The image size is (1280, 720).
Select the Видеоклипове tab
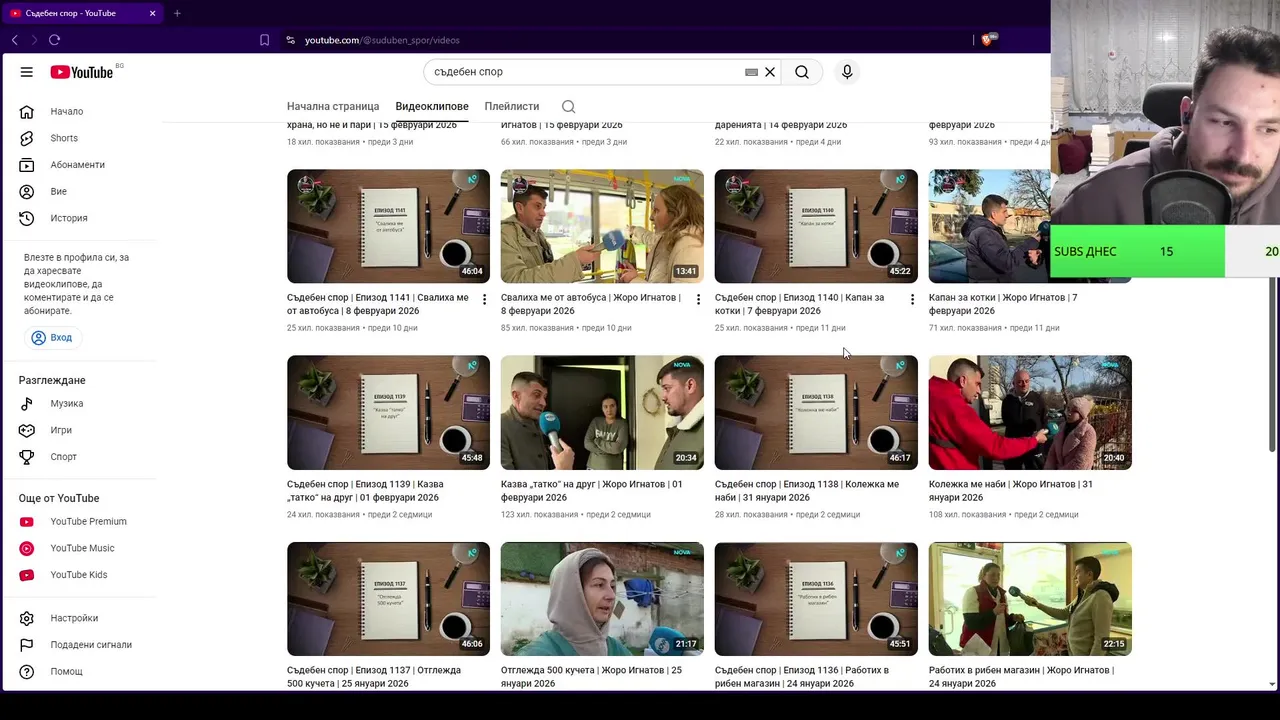click(x=432, y=106)
